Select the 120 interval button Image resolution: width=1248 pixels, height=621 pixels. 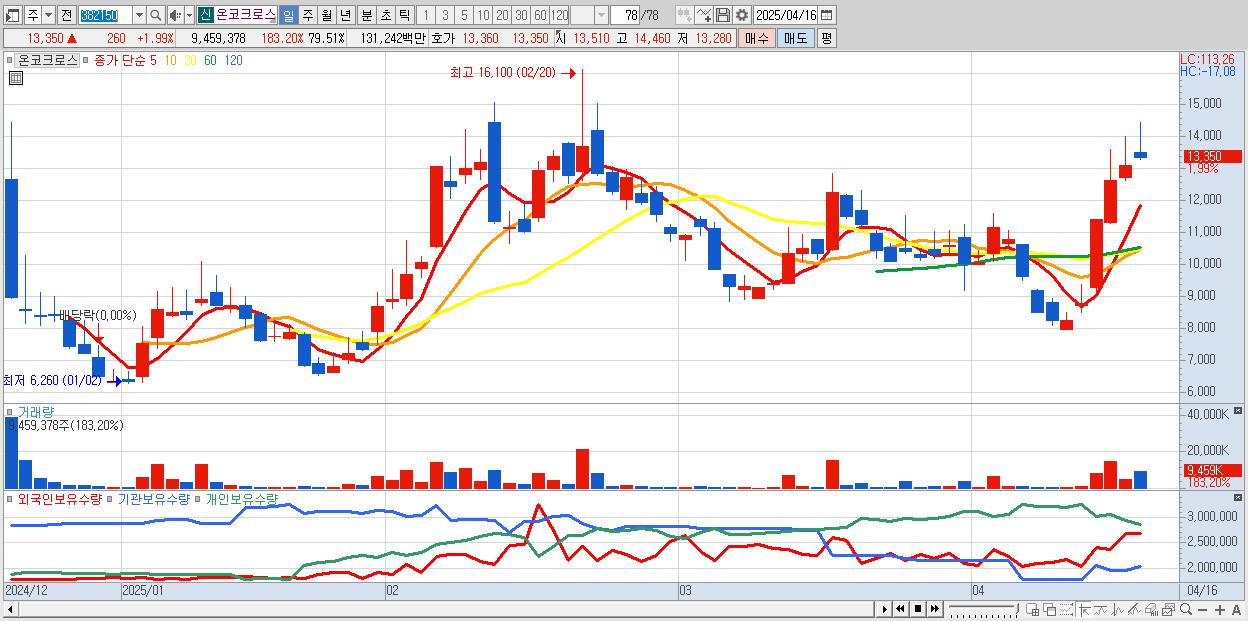(x=560, y=15)
